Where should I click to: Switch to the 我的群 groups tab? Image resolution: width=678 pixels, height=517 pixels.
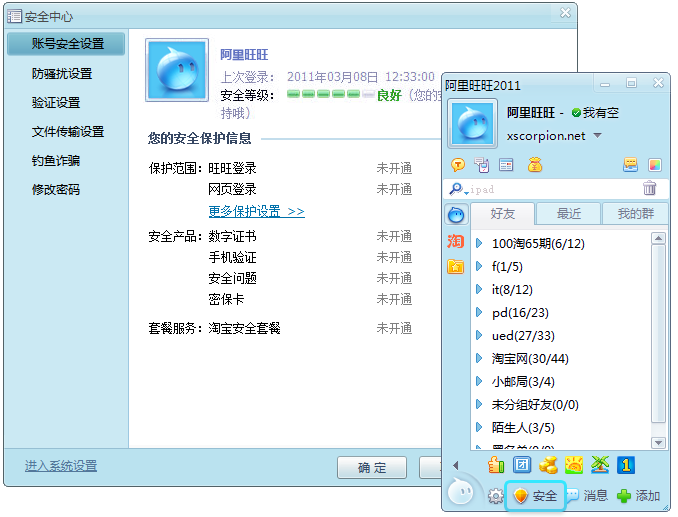point(635,214)
